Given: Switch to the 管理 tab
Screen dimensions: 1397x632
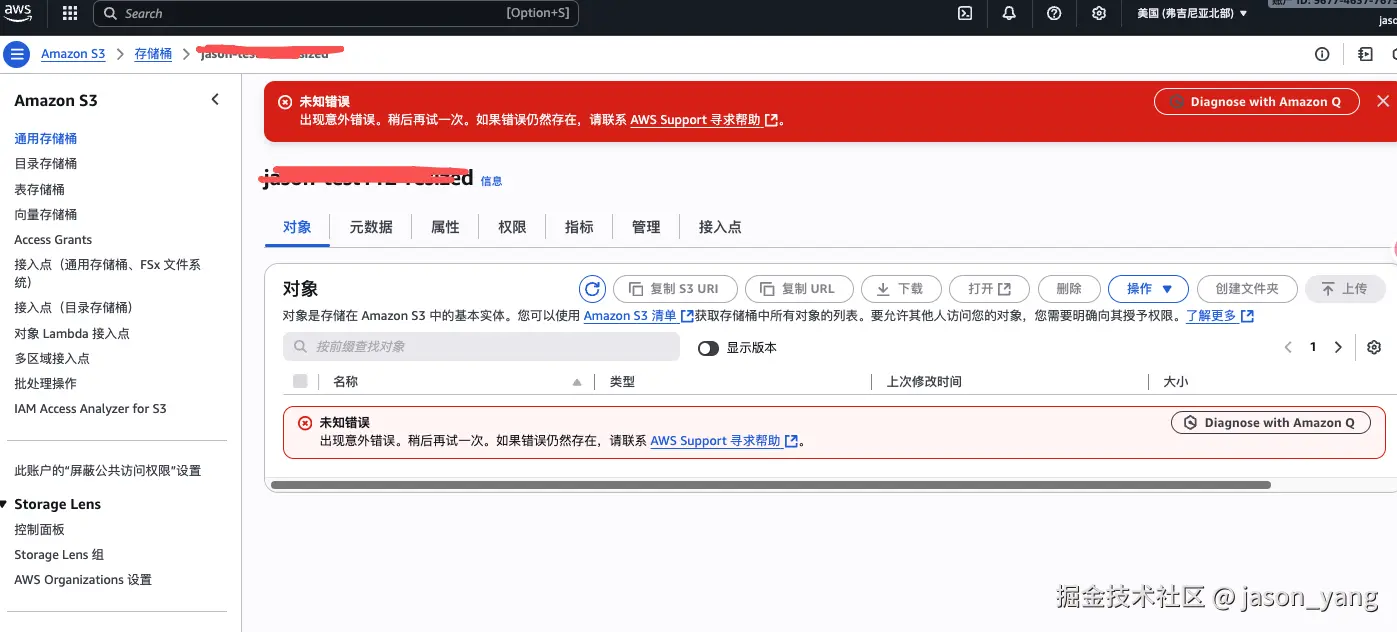Looking at the screenshot, I should pyautogui.click(x=646, y=227).
